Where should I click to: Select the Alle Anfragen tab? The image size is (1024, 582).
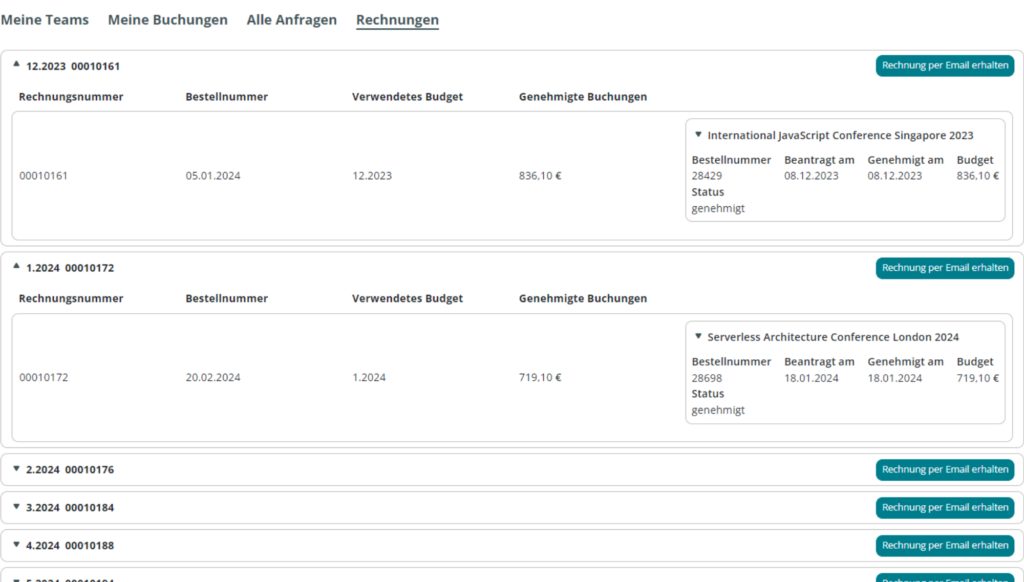click(x=291, y=19)
